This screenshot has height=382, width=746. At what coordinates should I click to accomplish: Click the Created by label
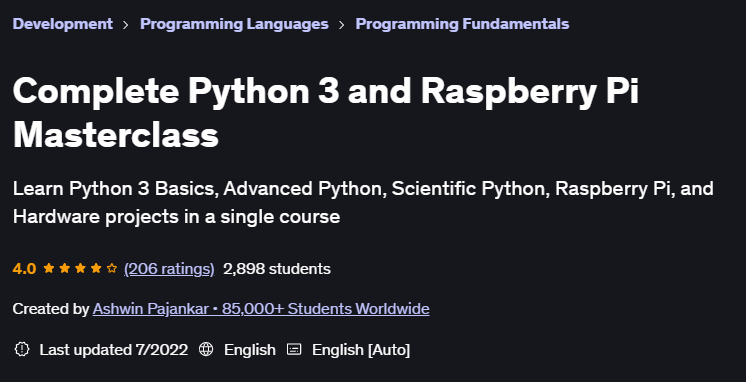pyautogui.click(x=51, y=309)
